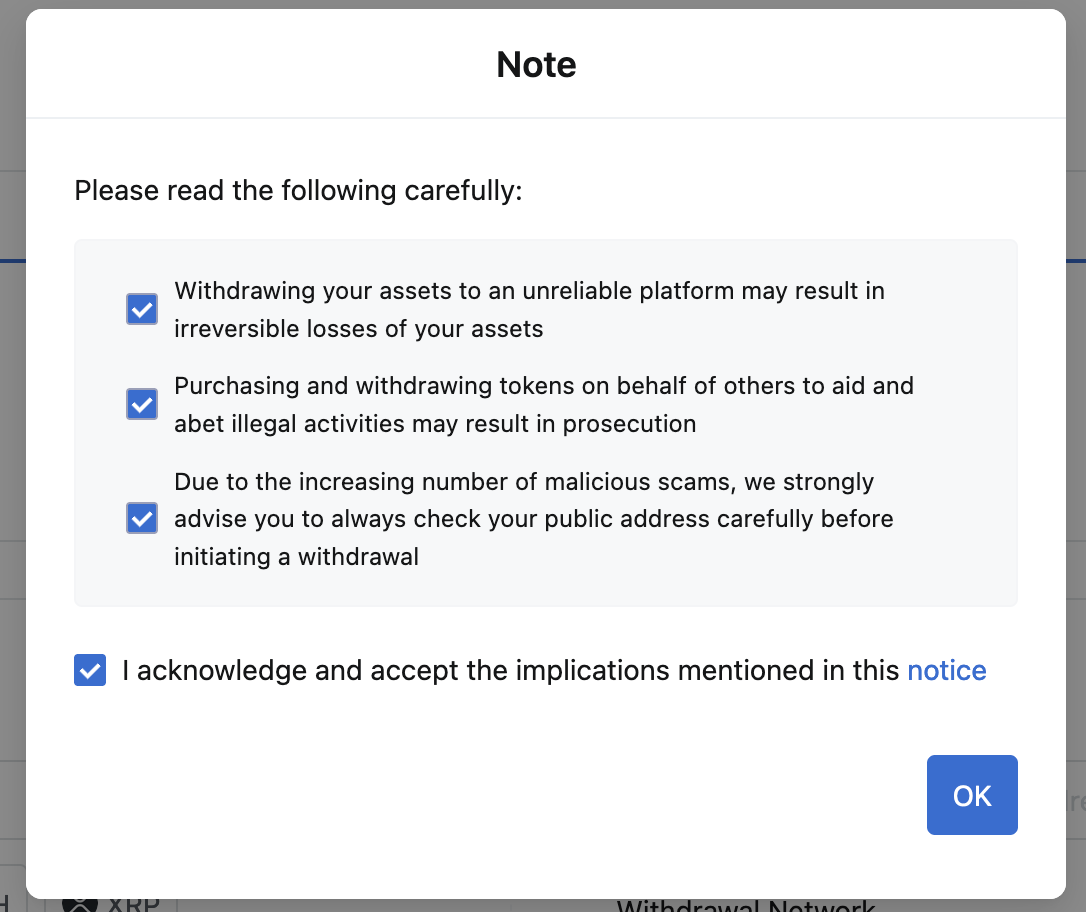Screen dimensions: 1086x912
Task: Click "Please read the following carefully" text
Action: (298, 190)
